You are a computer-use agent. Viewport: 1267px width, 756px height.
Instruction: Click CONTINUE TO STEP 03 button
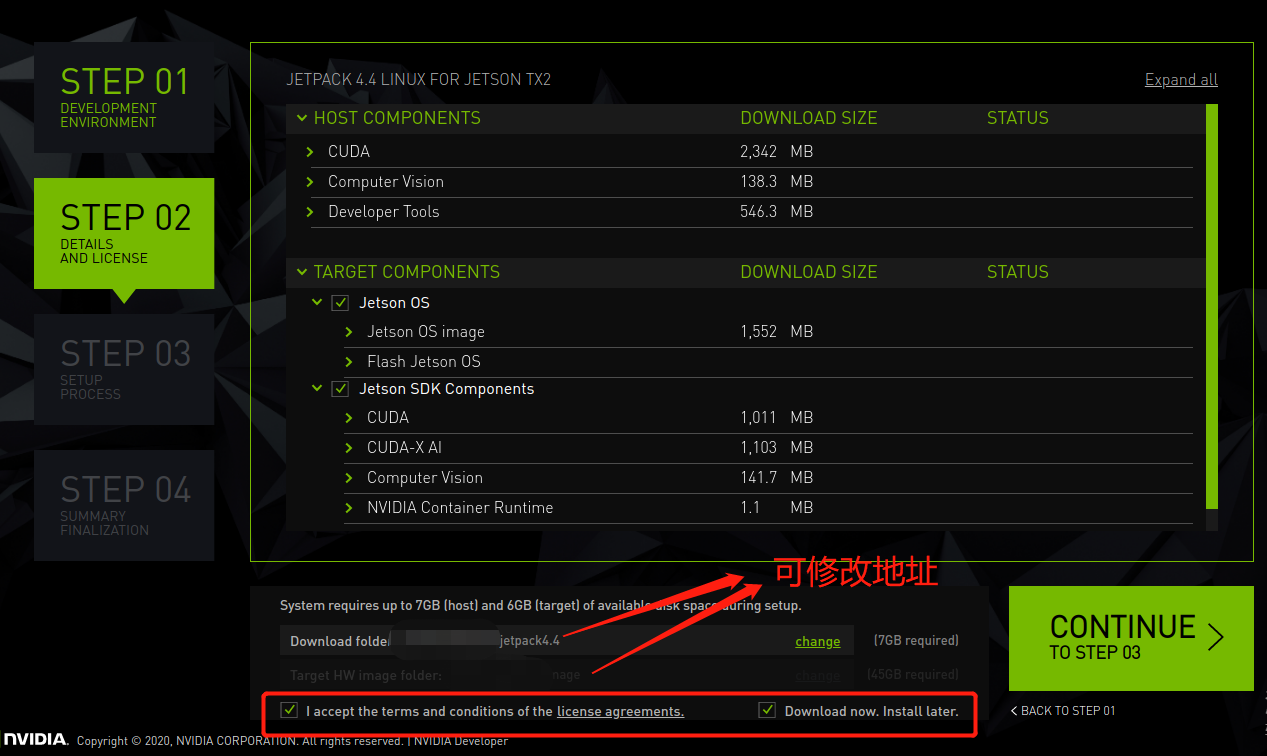point(1131,638)
